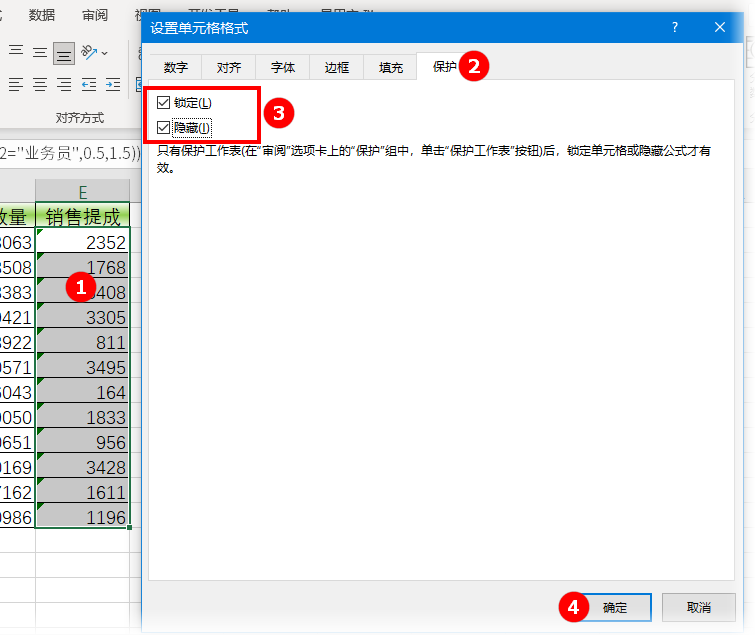Select cell with value 3495
Screen dimensions: 756x636
(x=82, y=366)
